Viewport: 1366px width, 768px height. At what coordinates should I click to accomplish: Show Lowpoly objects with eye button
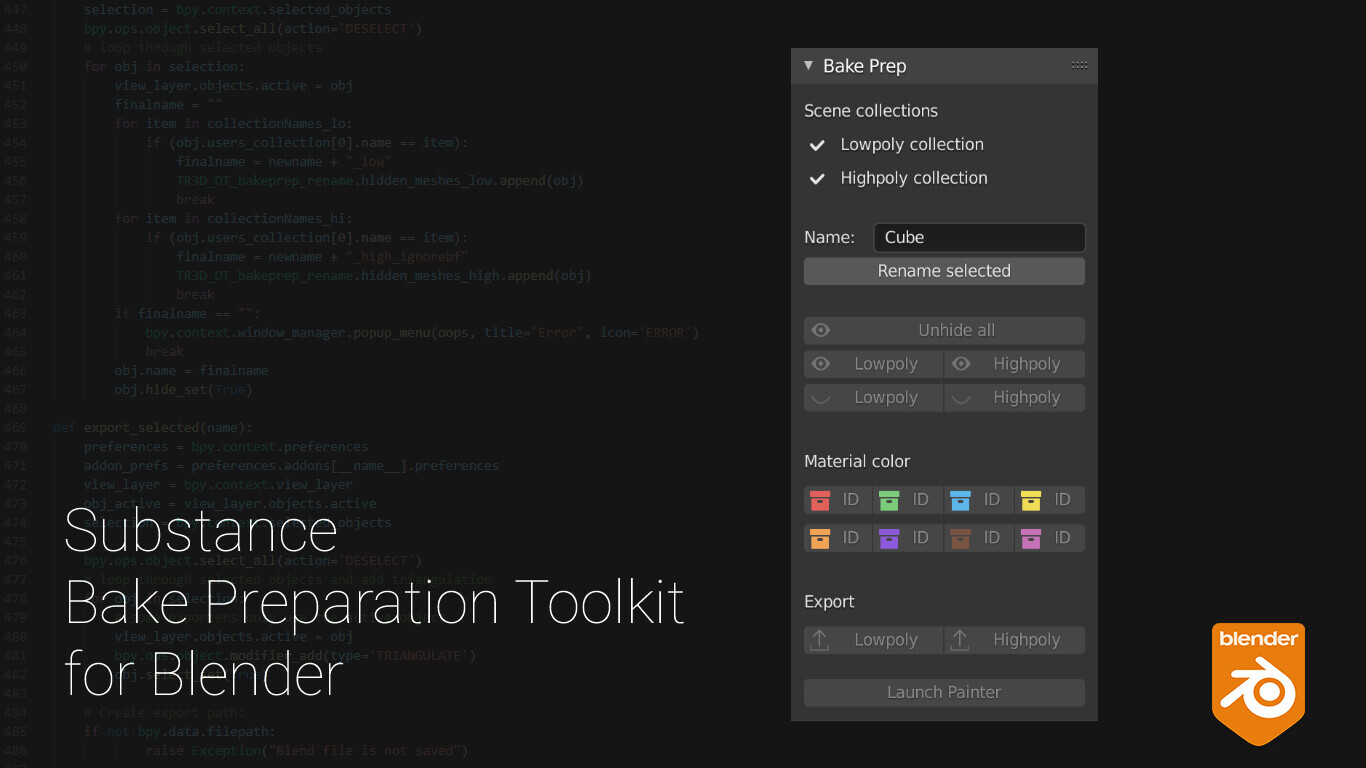(x=873, y=364)
